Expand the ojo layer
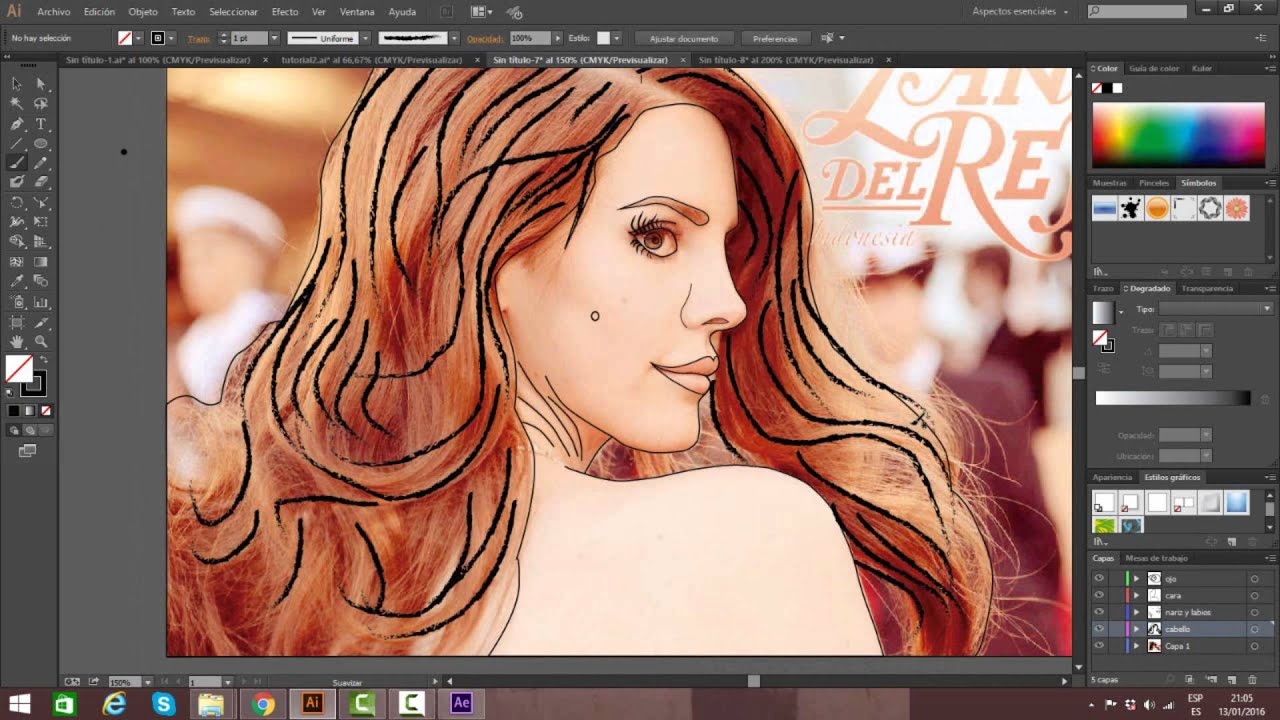The width and height of the screenshot is (1280, 720). point(1136,579)
